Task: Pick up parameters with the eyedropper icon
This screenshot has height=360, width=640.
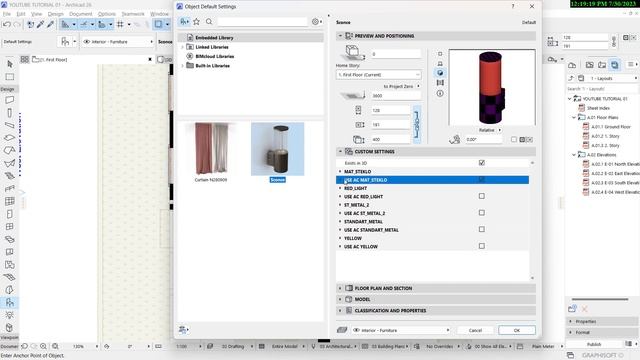Action: point(40,24)
